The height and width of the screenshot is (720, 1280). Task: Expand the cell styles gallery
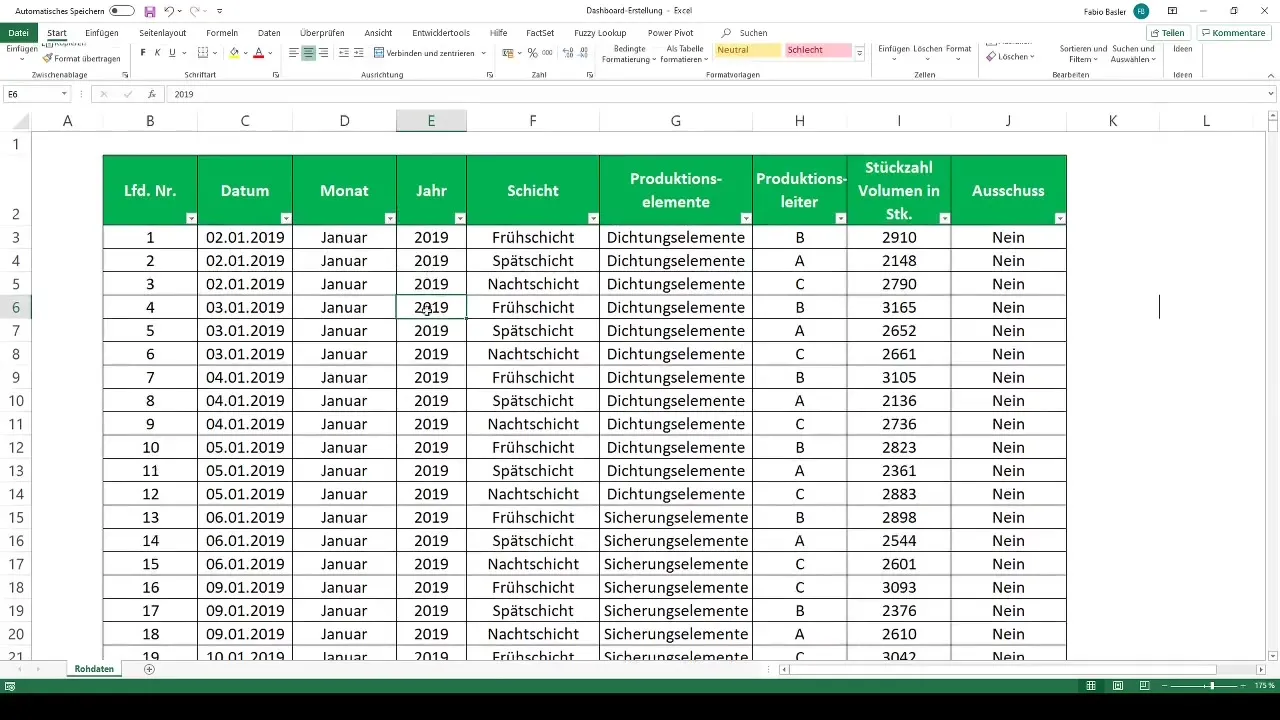point(860,55)
